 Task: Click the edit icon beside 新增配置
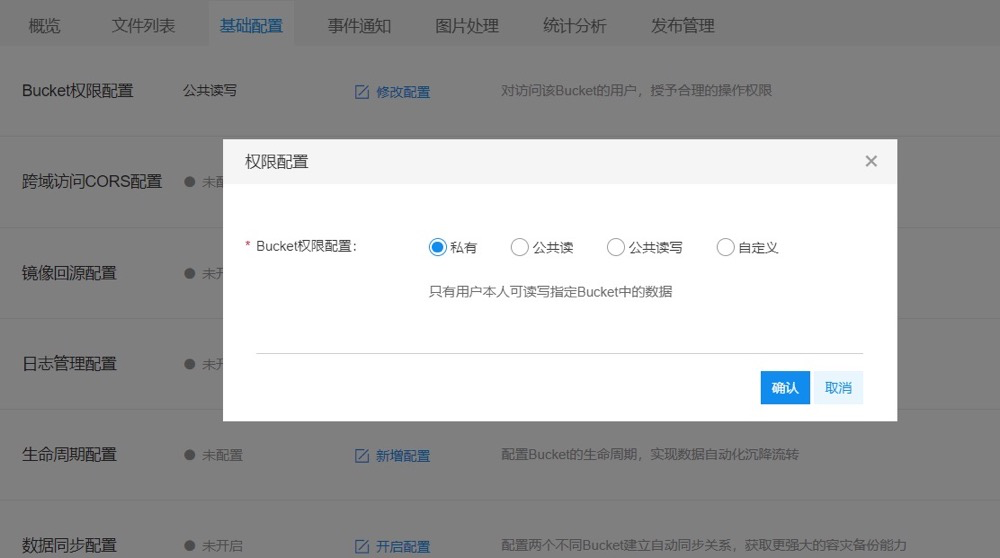[362, 455]
